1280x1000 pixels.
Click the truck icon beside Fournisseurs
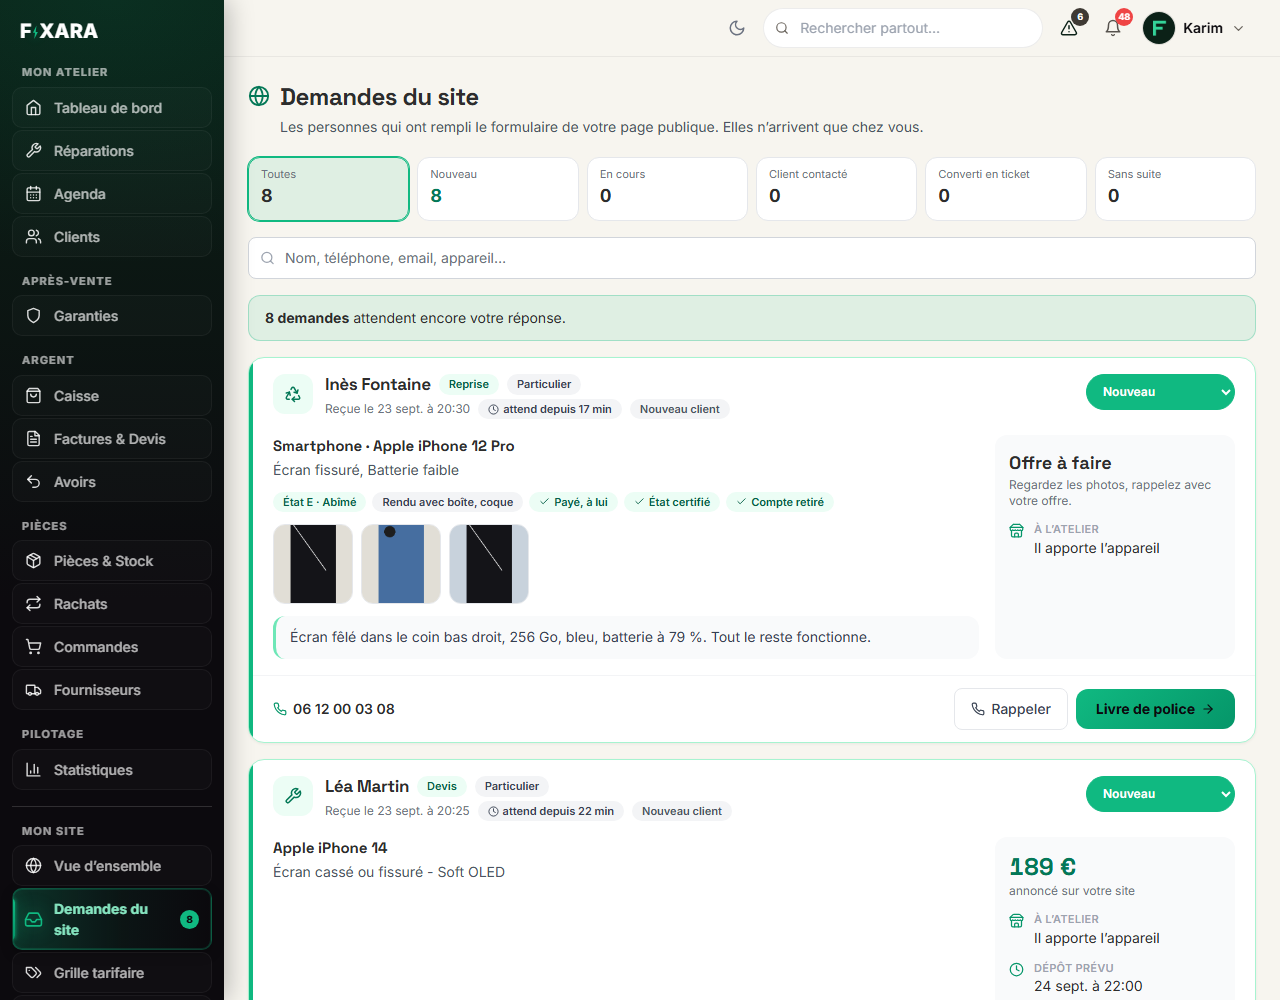point(34,690)
